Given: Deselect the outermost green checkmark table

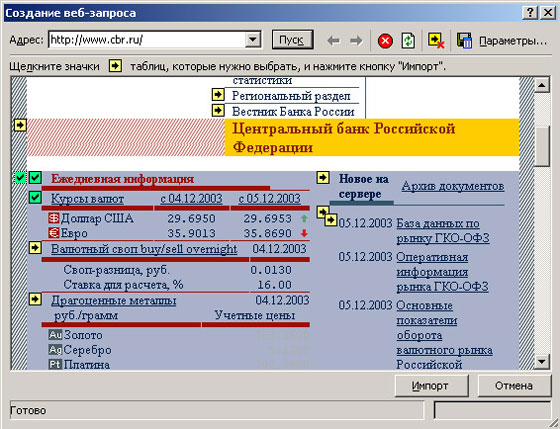Looking at the screenshot, I should click(x=20, y=178).
